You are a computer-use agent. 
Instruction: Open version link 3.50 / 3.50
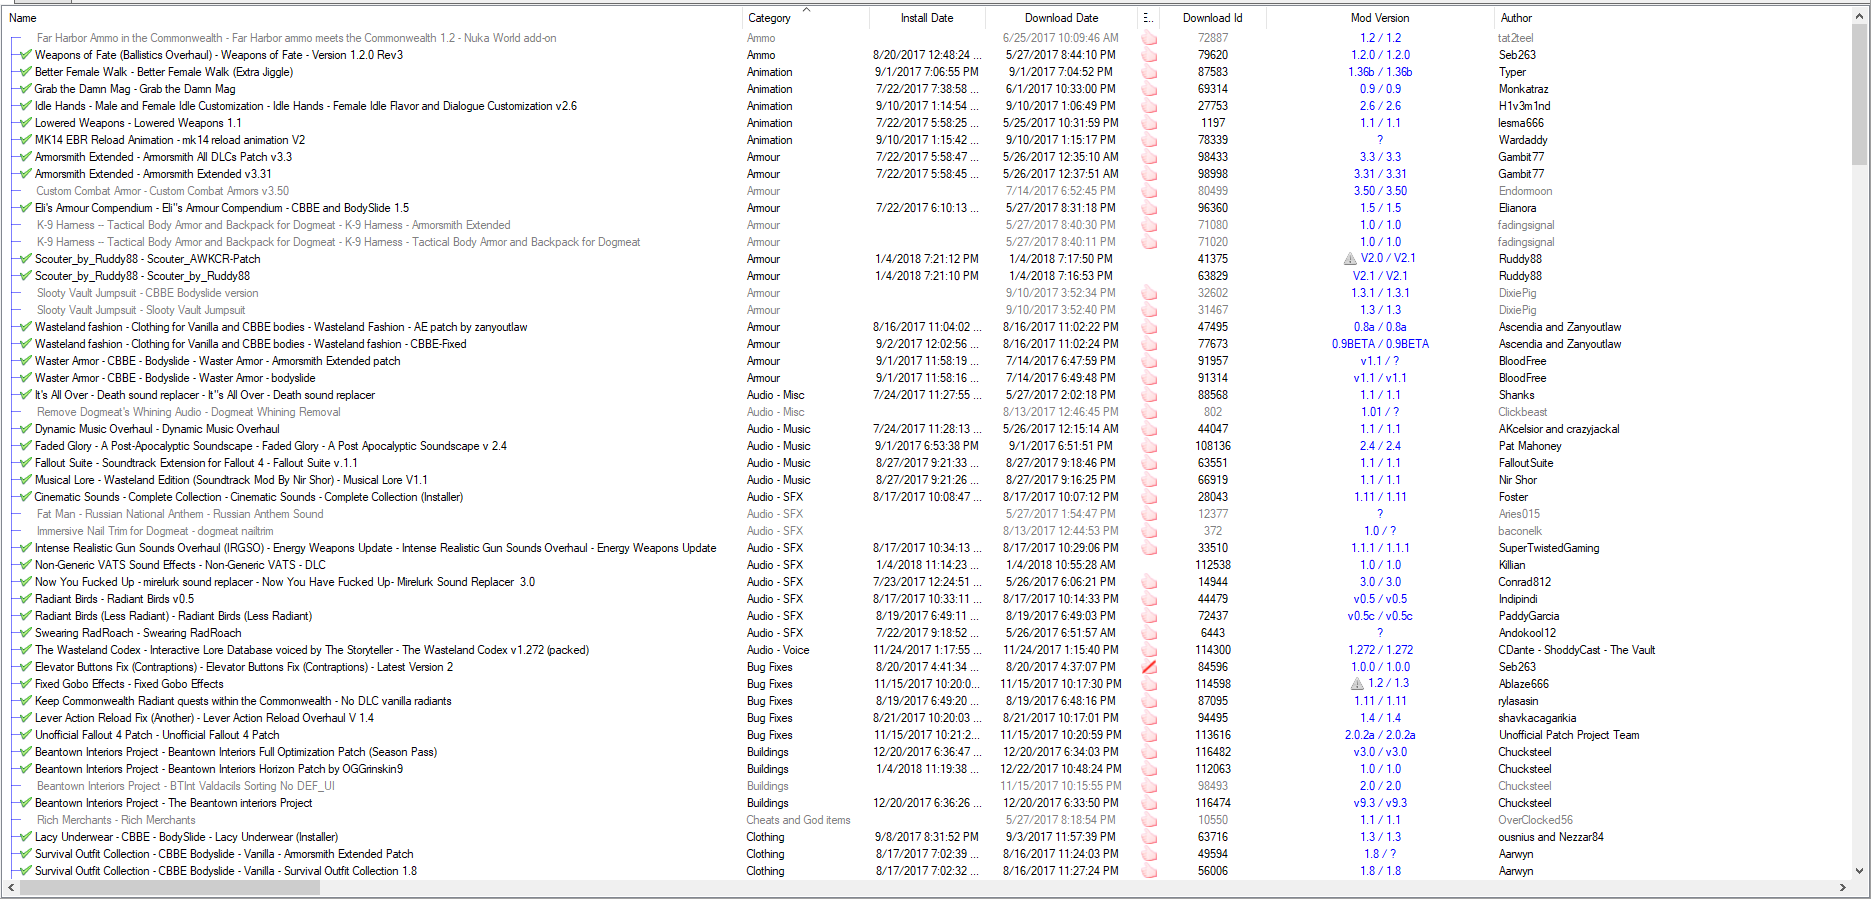pos(1380,191)
